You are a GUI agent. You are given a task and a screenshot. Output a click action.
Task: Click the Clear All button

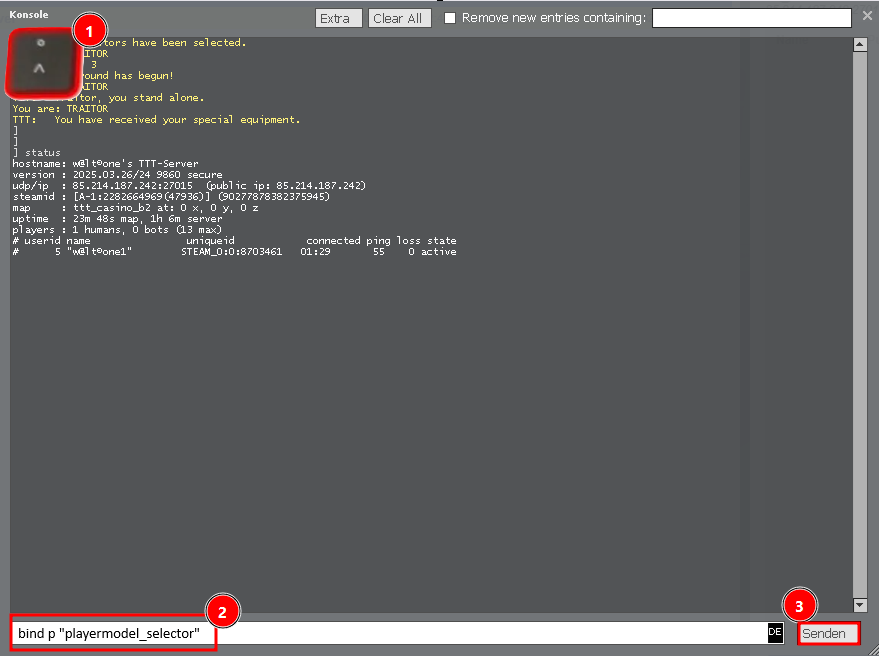pyautogui.click(x=400, y=19)
